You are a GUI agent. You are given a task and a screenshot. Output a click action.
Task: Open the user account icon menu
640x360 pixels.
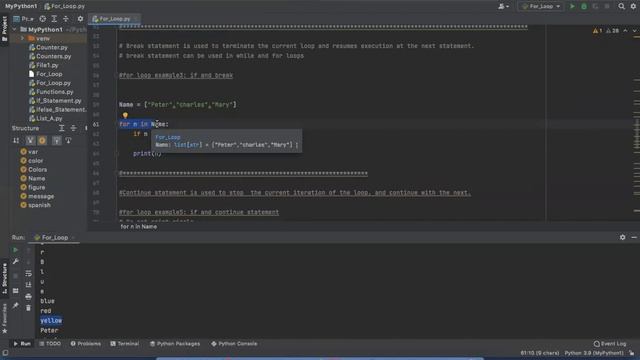click(503, 6)
